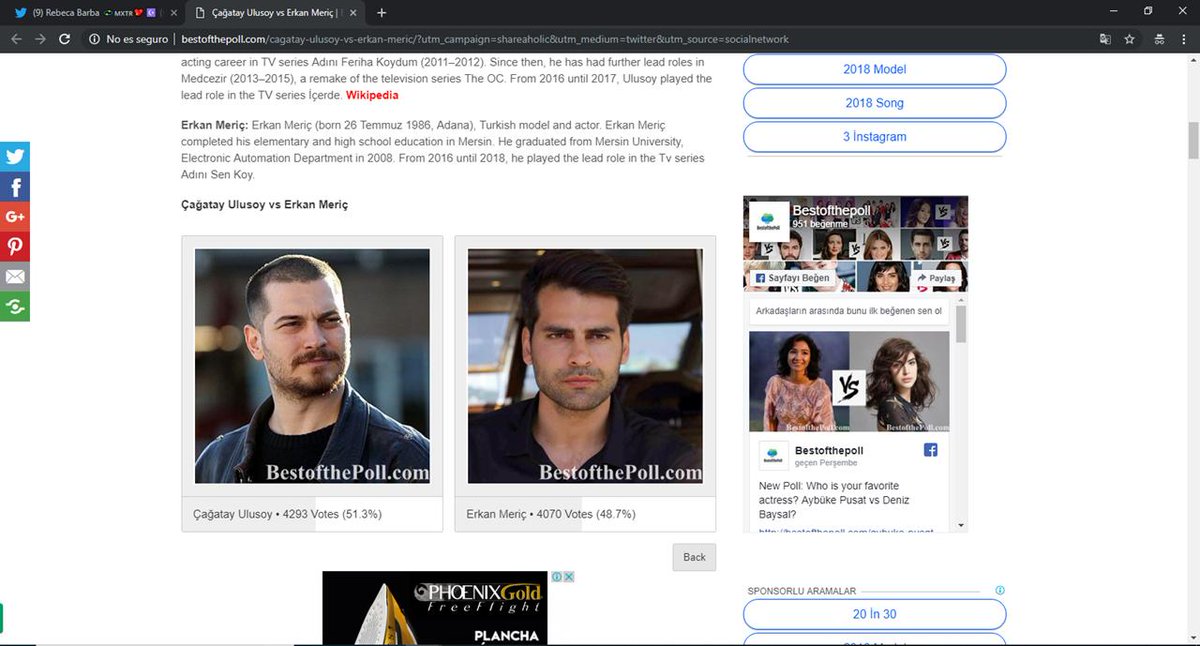Share page via Twitter sidebar icon
The height and width of the screenshot is (646, 1200).
pyautogui.click(x=14, y=157)
